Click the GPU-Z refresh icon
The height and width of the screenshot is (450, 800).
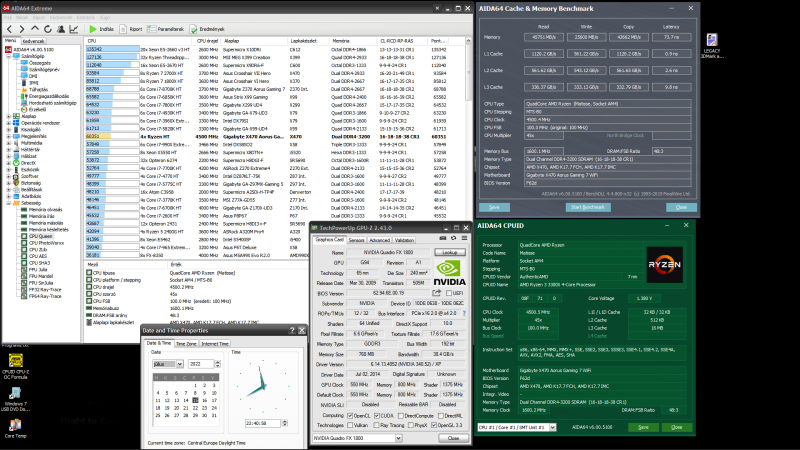pos(453,238)
